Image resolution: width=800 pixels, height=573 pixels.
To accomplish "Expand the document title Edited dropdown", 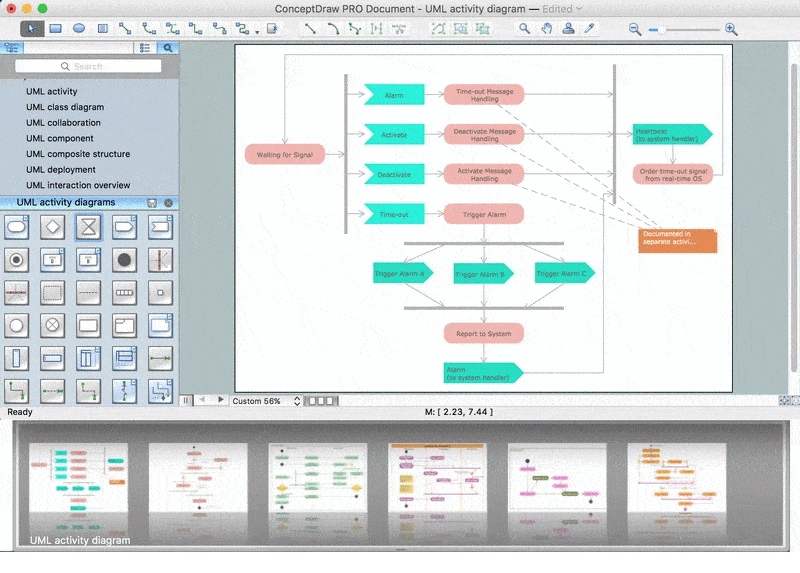I will click(579, 9).
